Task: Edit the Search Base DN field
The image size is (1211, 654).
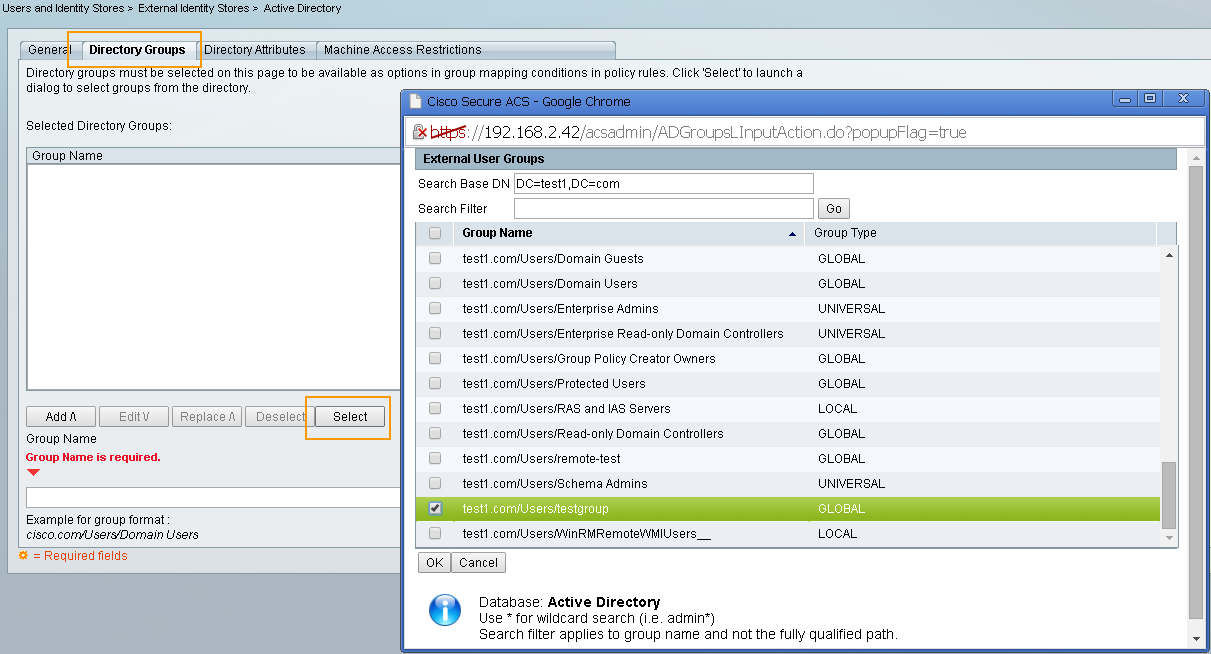Action: 664,184
